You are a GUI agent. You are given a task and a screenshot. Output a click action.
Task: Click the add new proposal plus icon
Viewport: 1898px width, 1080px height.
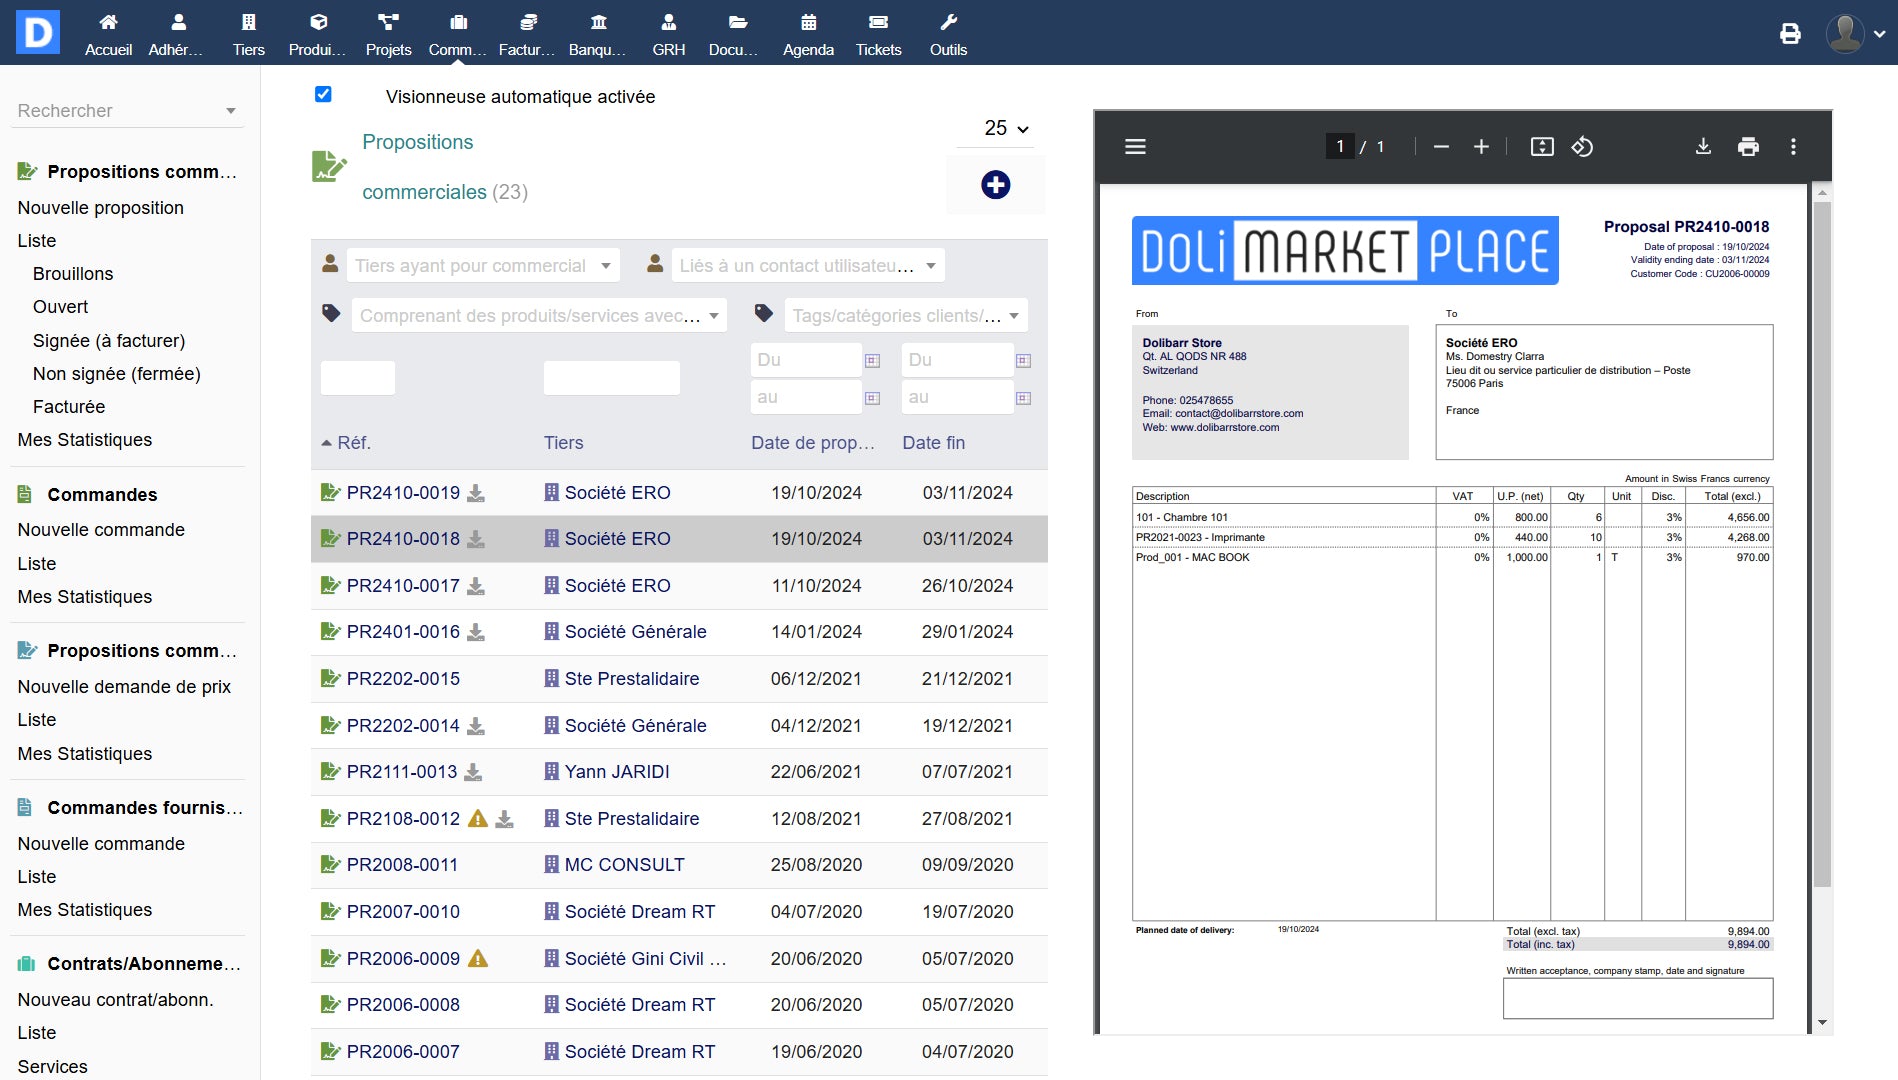coord(995,185)
